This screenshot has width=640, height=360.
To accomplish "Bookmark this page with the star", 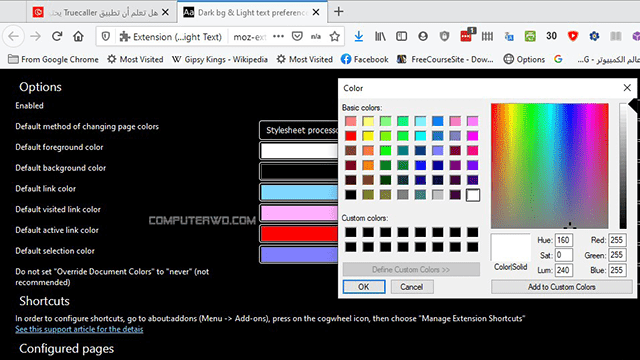I will point(335,37).
